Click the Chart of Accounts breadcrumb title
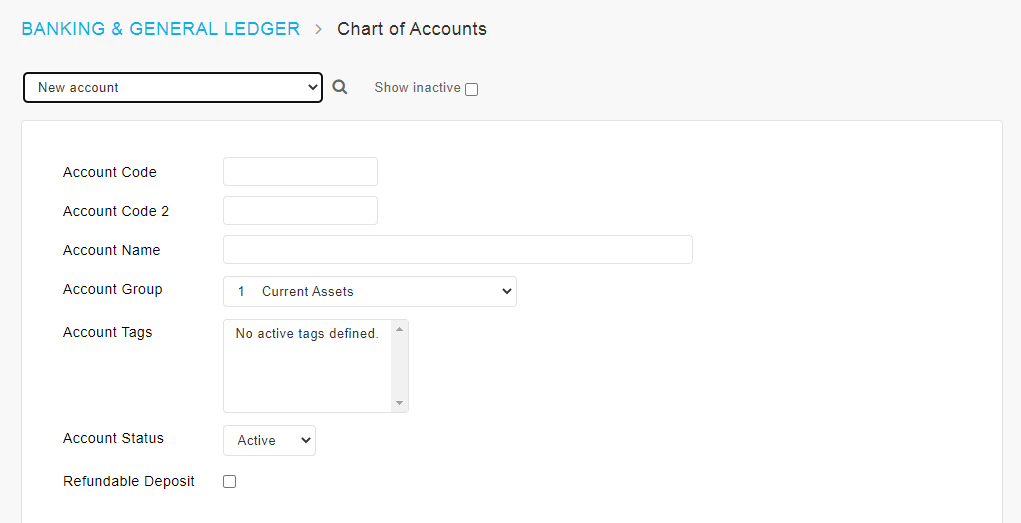 tap(412, 29)
